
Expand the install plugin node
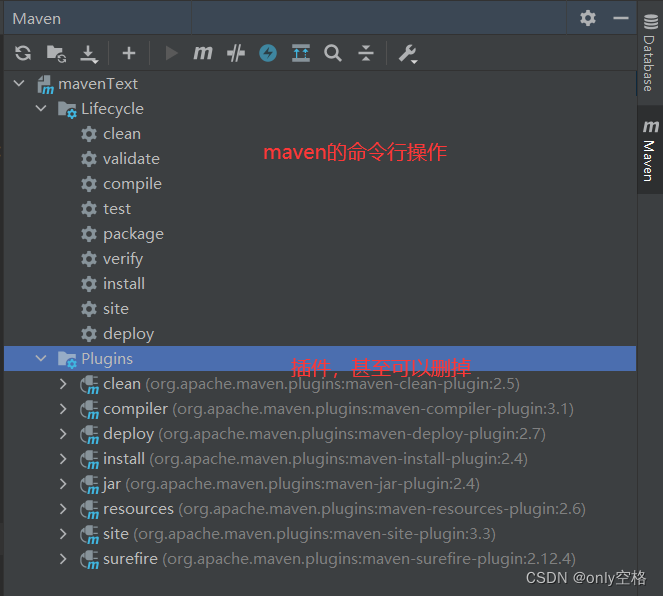click(63, 459)
